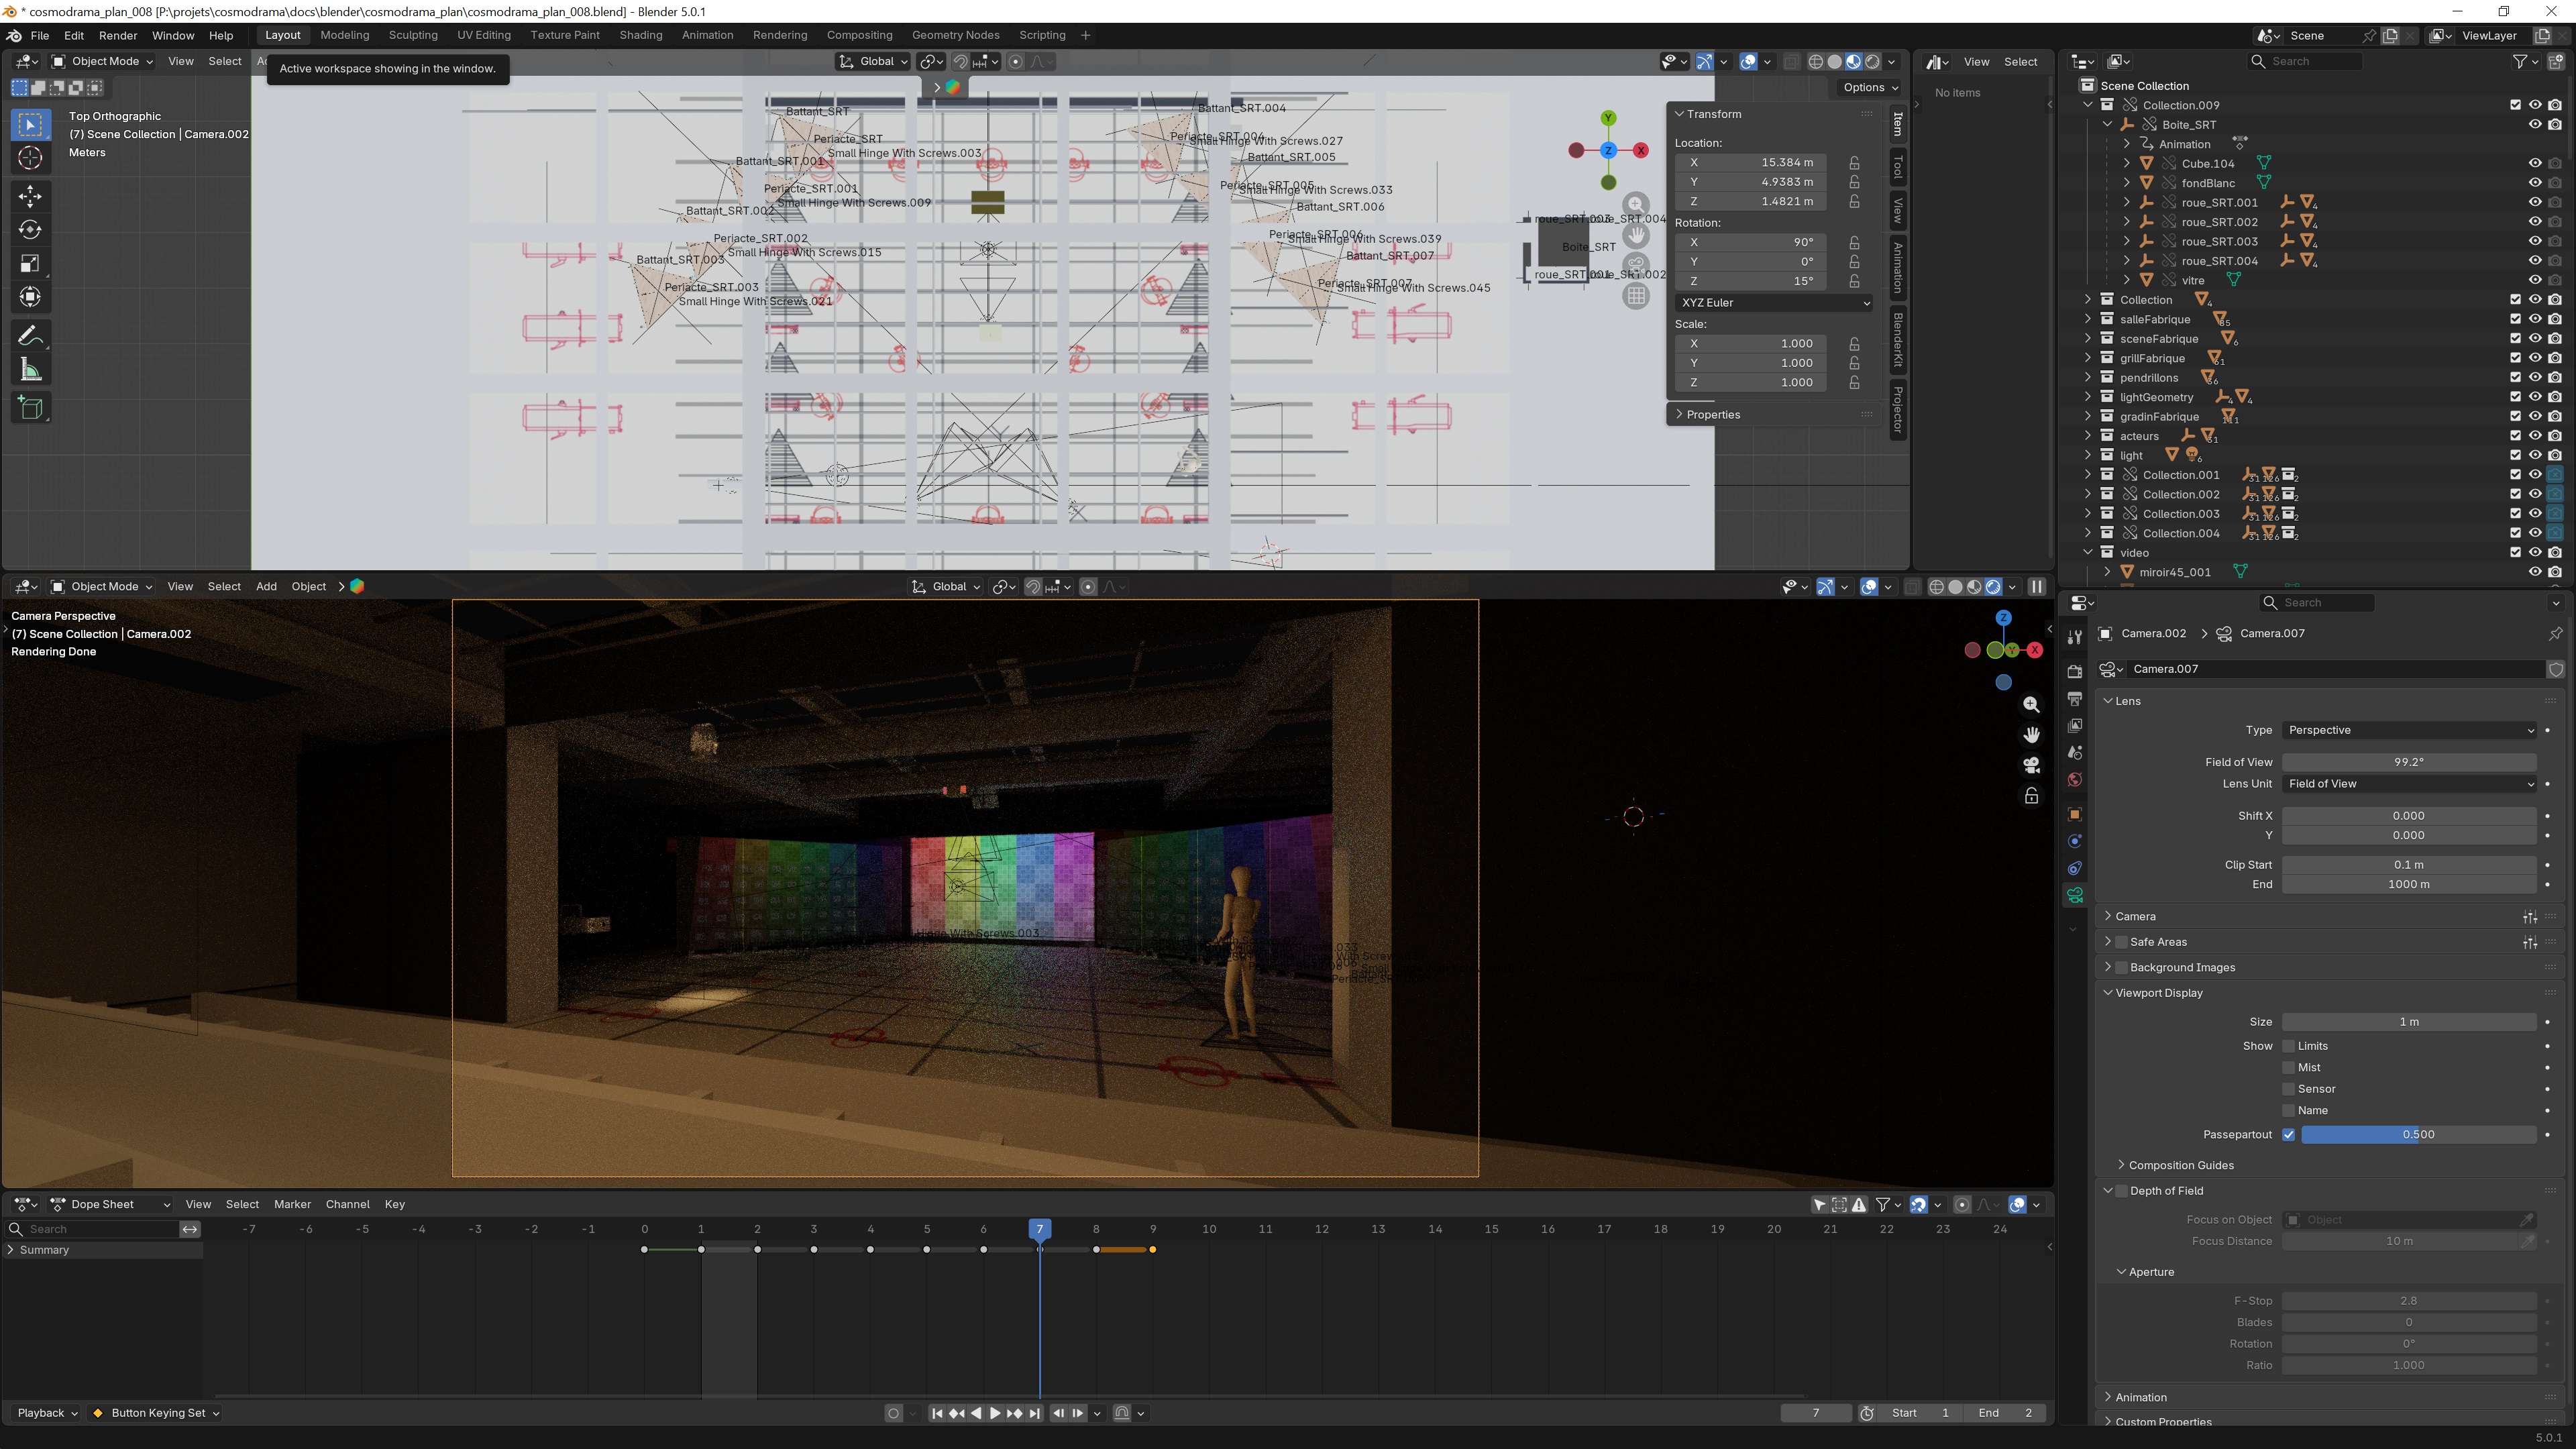Jump to the end frame
The image size is (2576, 1449).
coord(1035,1413)
